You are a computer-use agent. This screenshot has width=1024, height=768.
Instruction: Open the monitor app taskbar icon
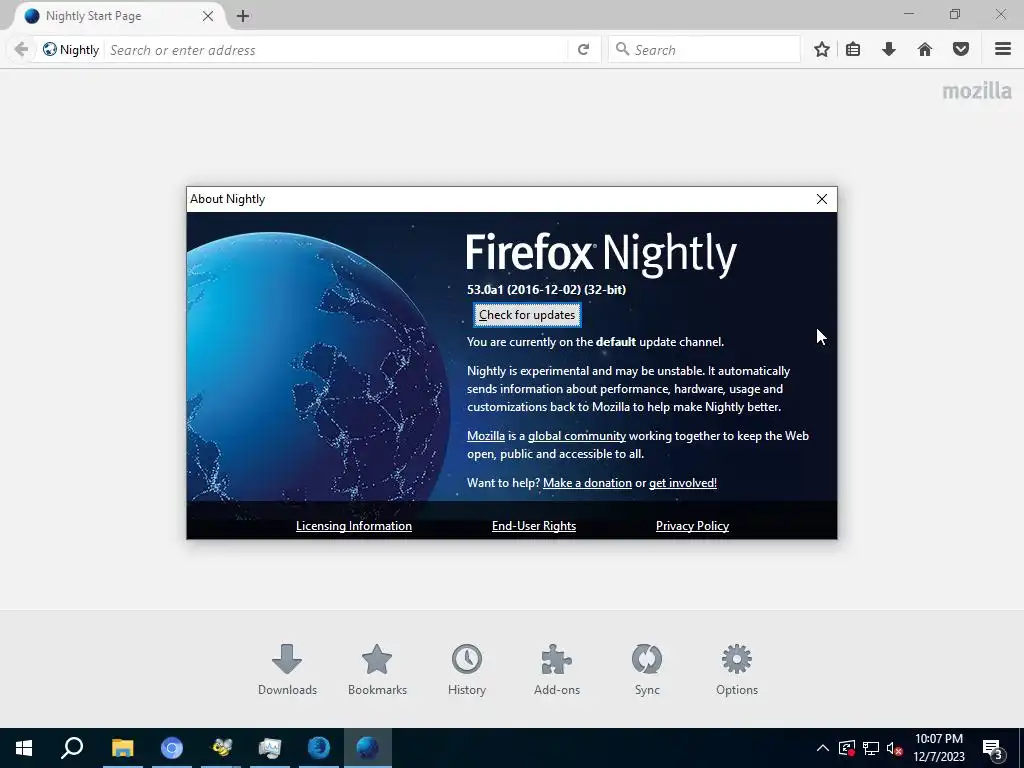click(270, 748)
